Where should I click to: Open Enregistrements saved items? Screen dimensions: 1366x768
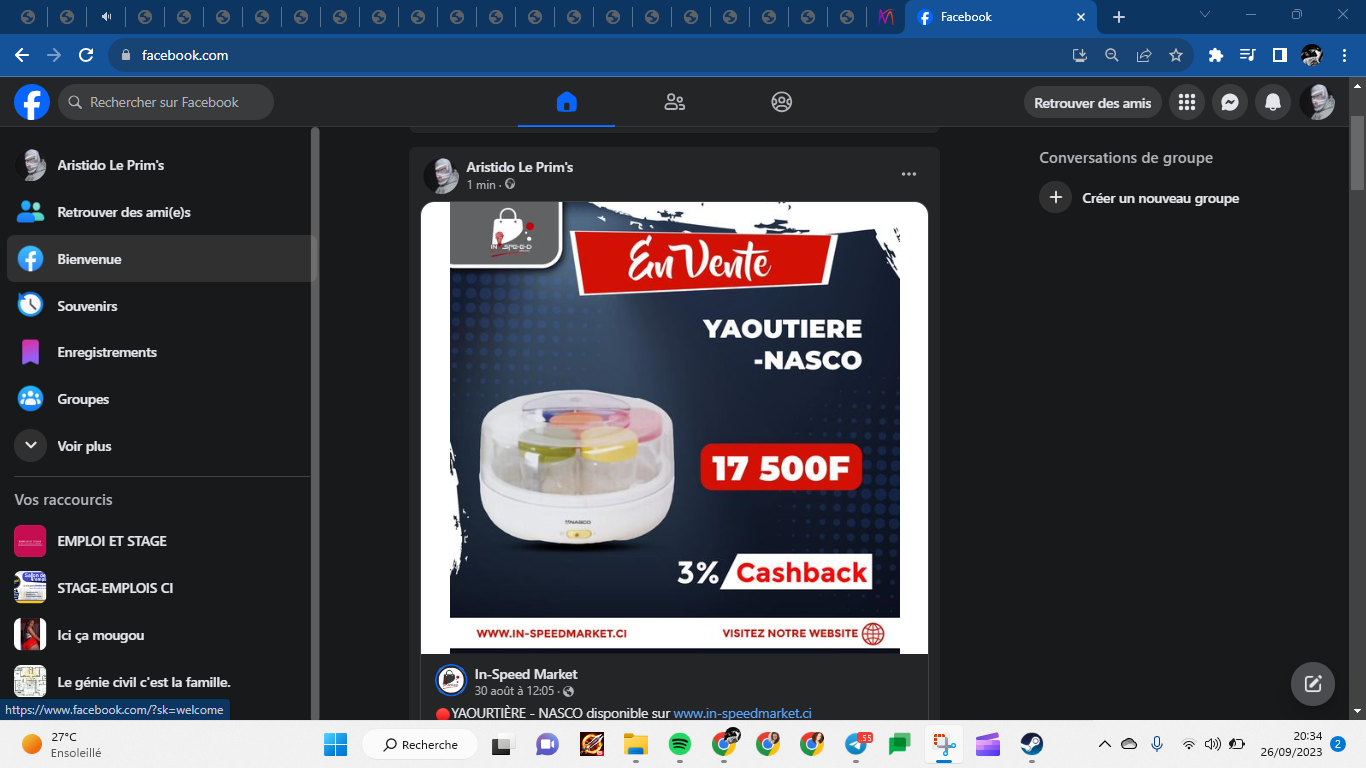pos(107,352)
